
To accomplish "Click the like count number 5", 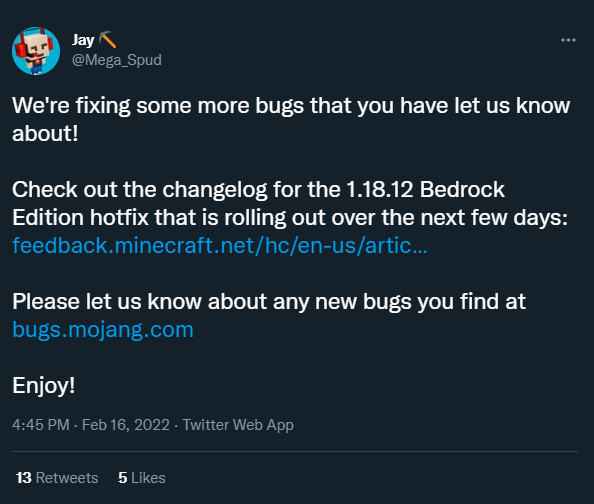I will [x=122, y=478].
